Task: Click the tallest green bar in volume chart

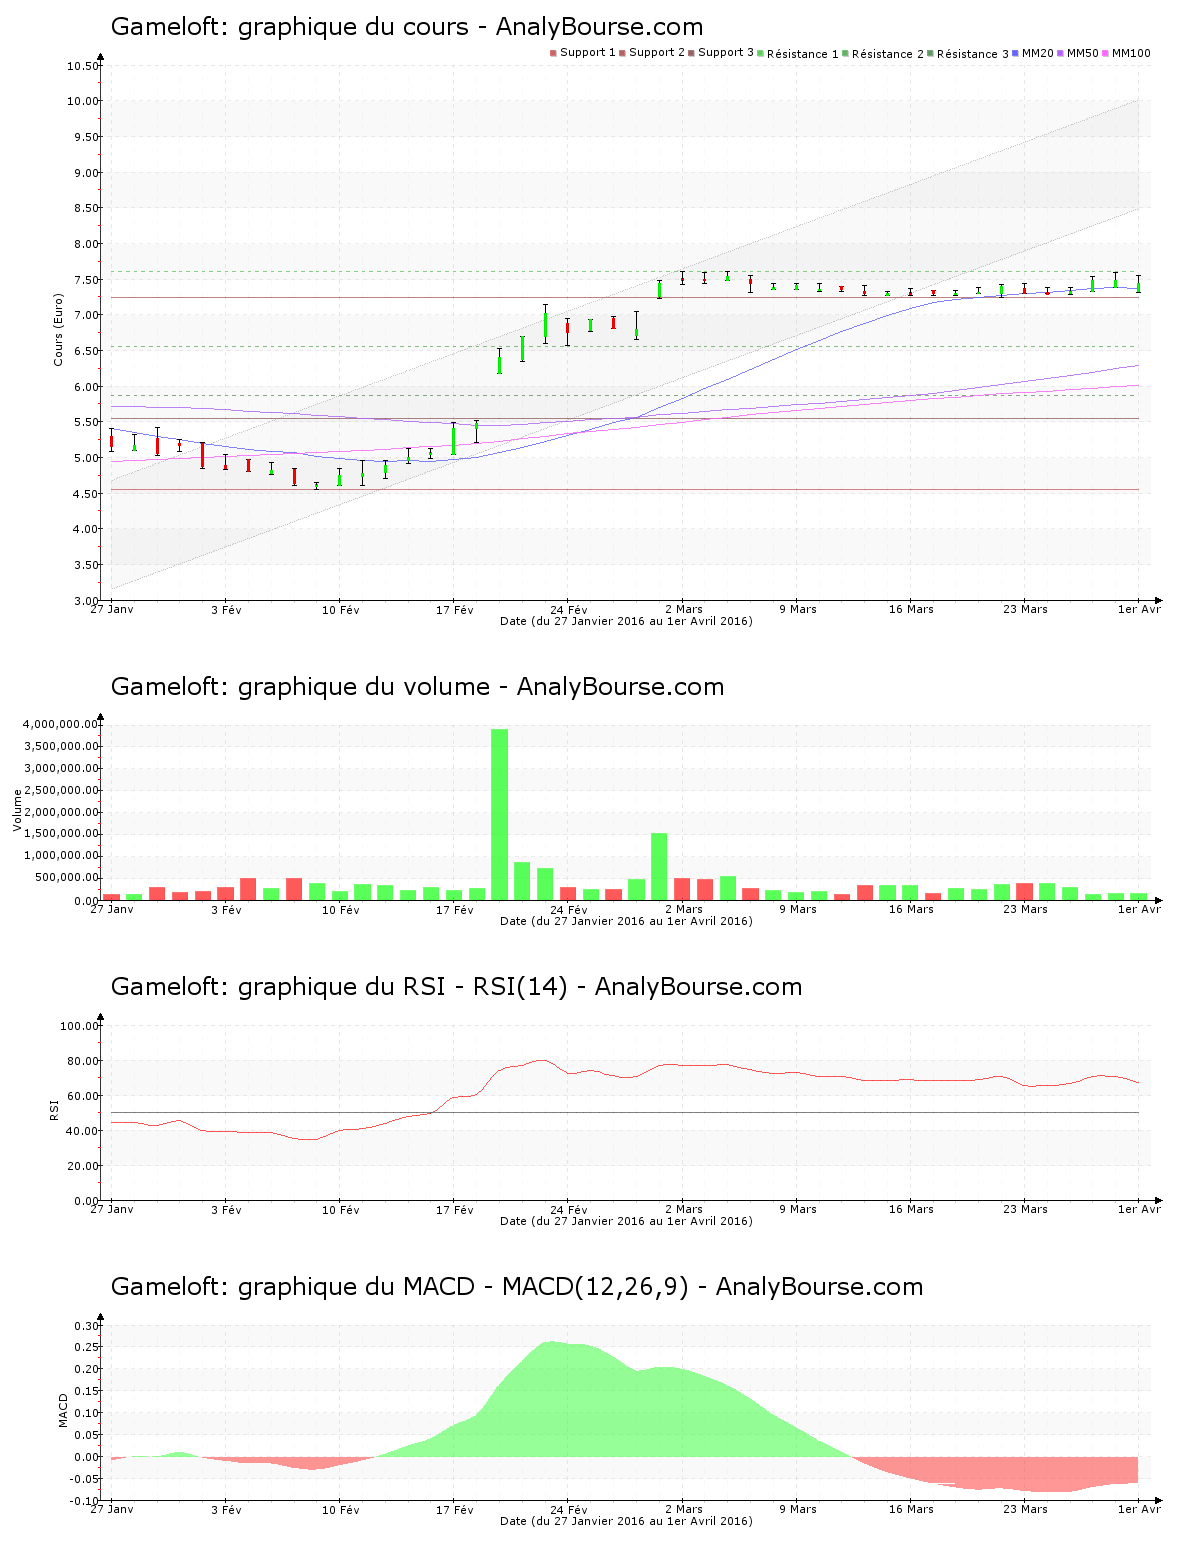Action: [x=499, y=814]
